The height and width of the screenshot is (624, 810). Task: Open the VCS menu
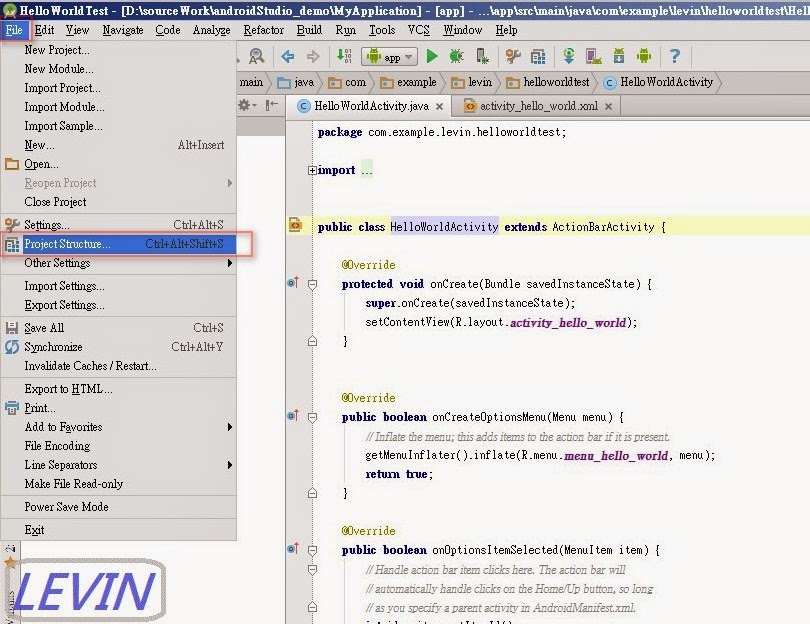coord(419,30)
